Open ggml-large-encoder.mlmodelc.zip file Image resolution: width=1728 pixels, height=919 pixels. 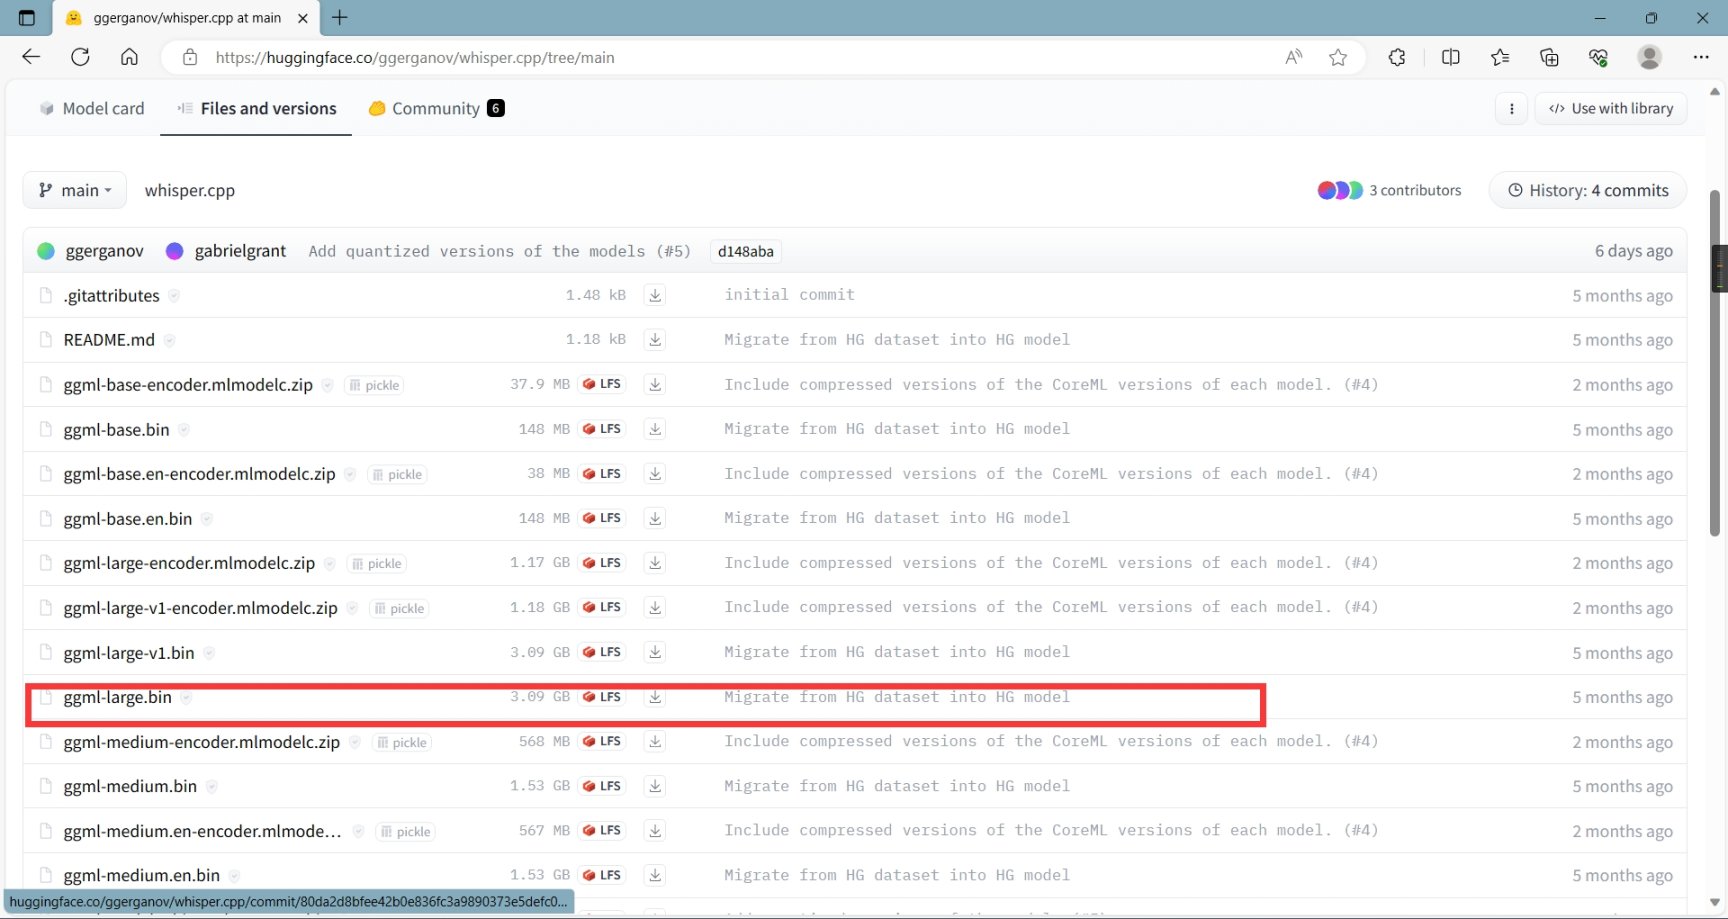pos(189,563)
